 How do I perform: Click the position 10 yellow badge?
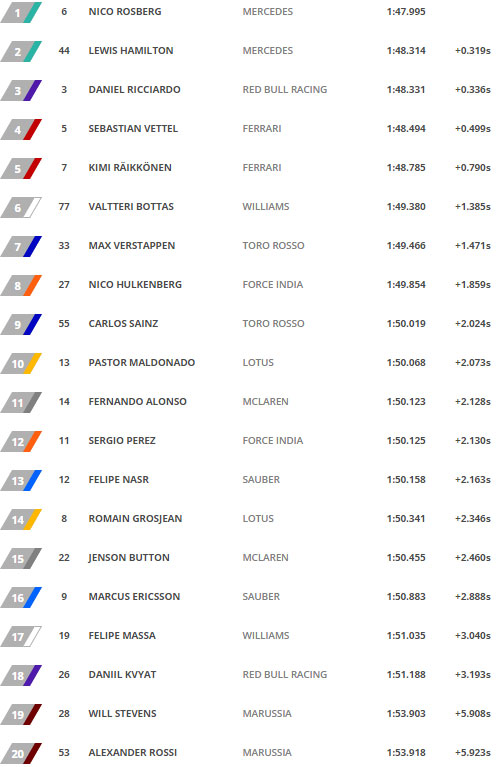[21, 363]
